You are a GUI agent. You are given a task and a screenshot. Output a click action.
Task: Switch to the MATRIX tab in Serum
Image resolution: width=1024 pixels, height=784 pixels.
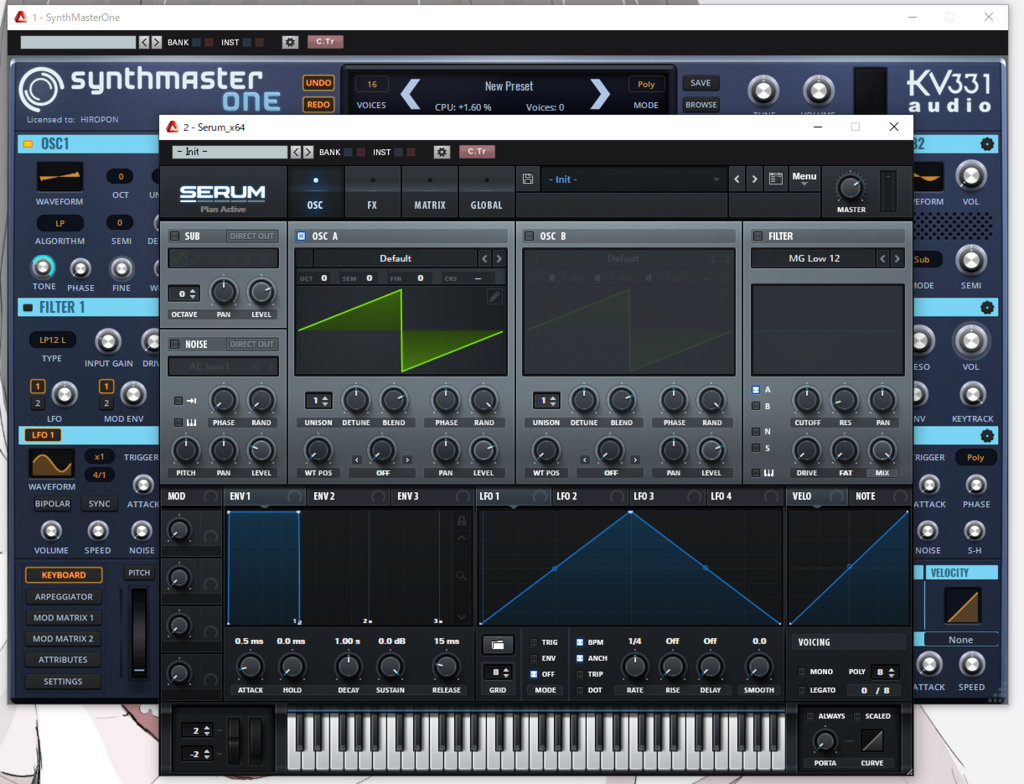(x=430, y=191)
